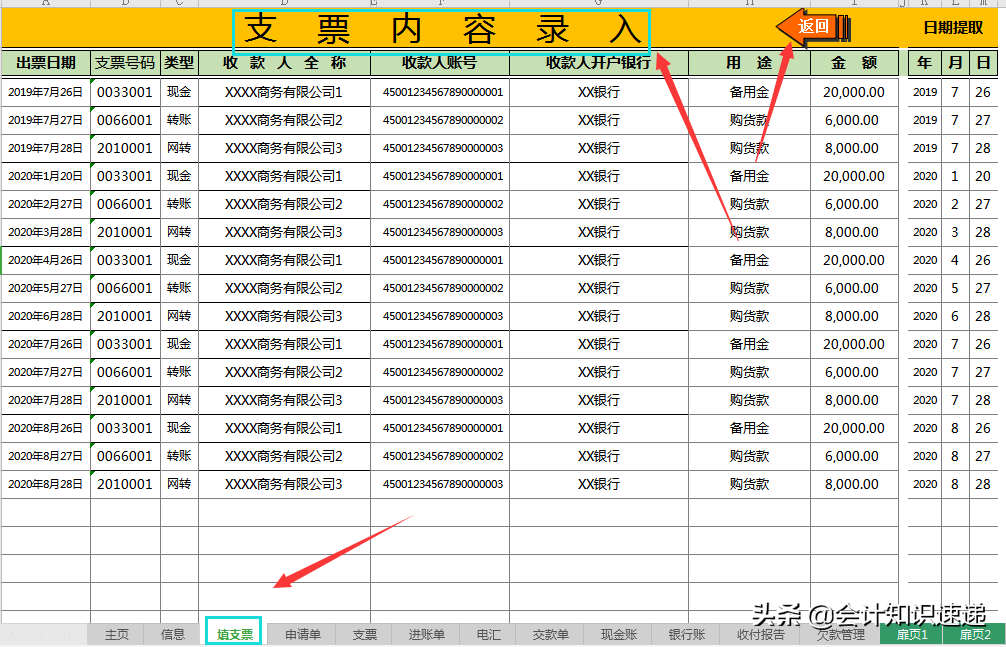Select the 收款人账号 column header
1006x647 pixels.
(x=442, y=61)
